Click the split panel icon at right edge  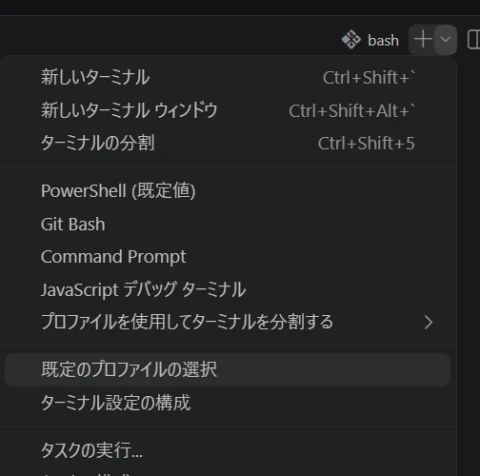point(473,40)
